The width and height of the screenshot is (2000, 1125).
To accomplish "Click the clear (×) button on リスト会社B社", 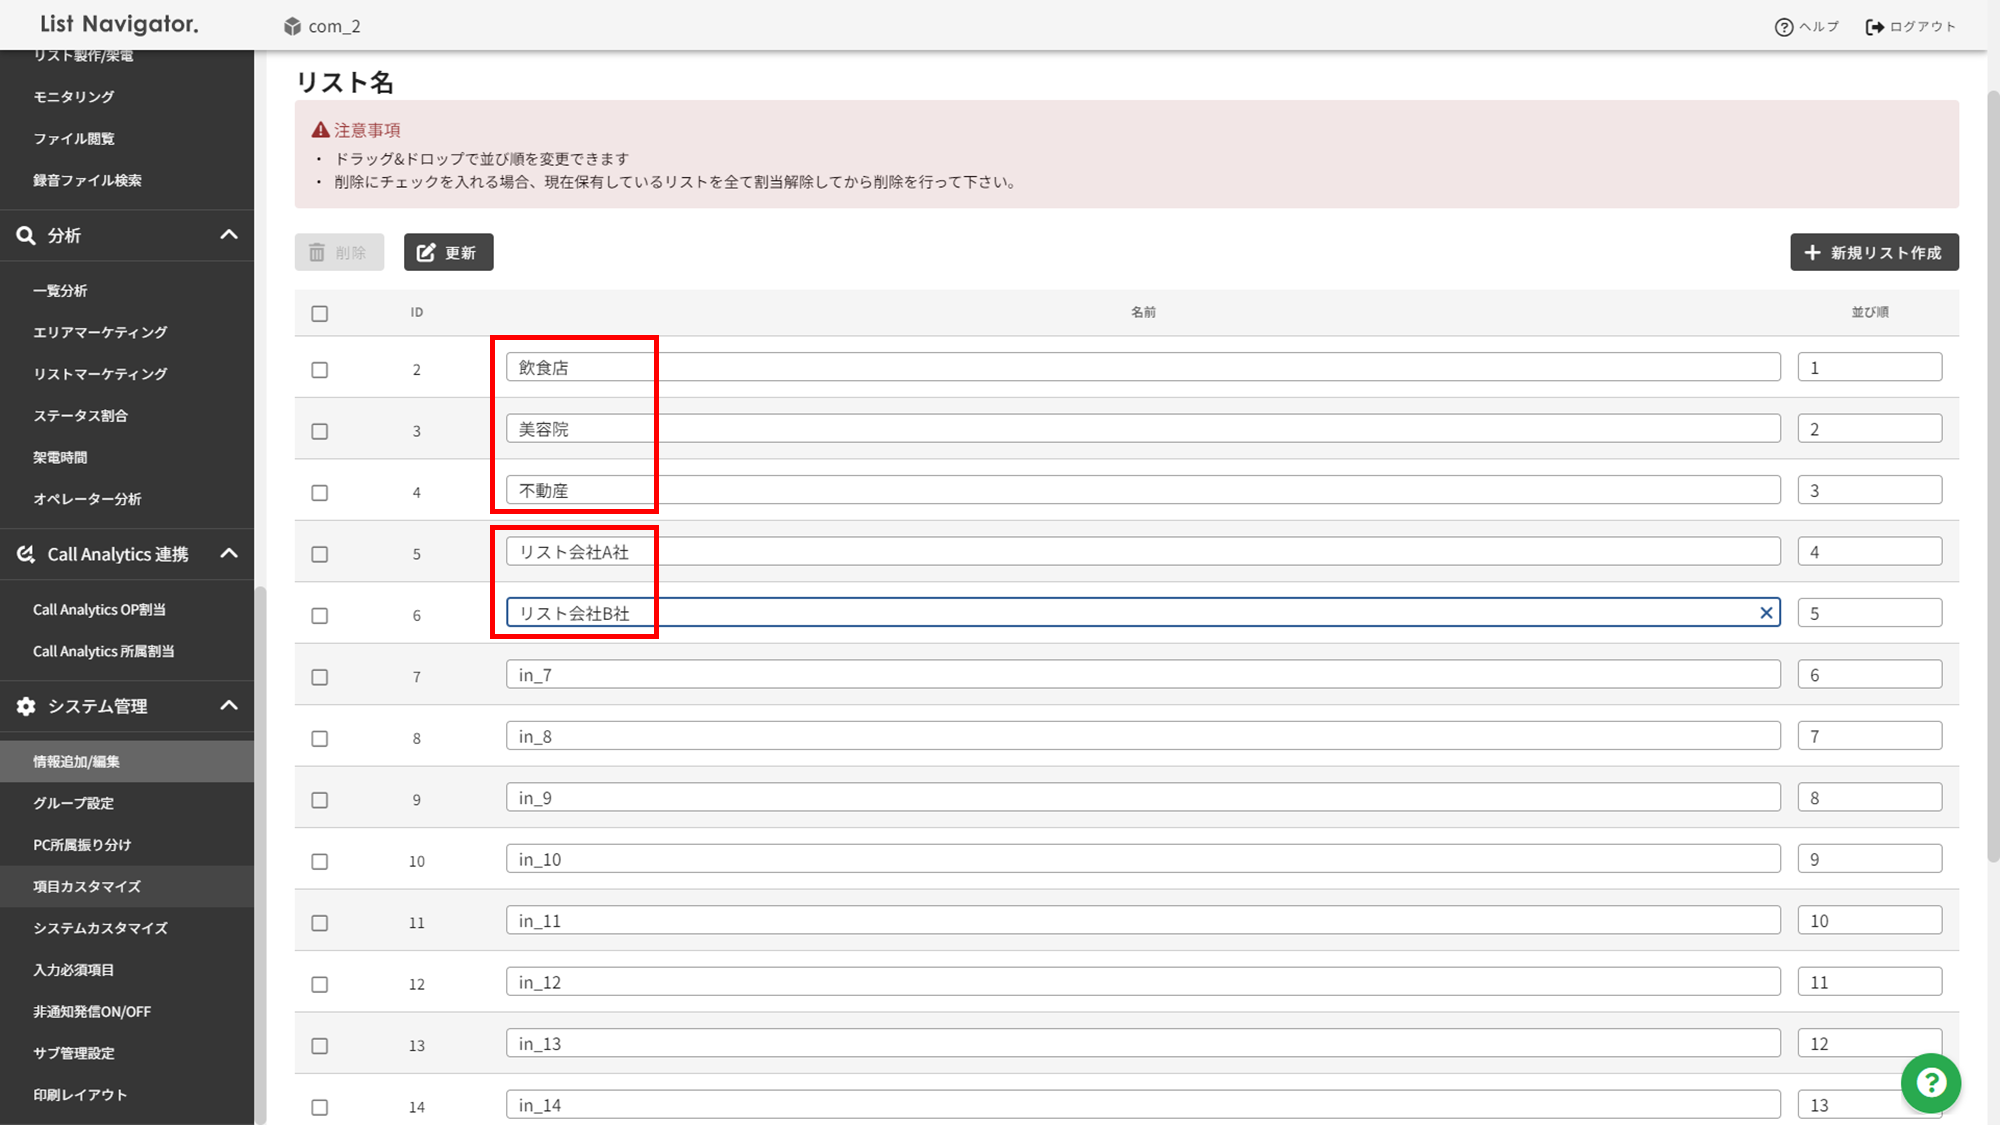I will 1766,613.
